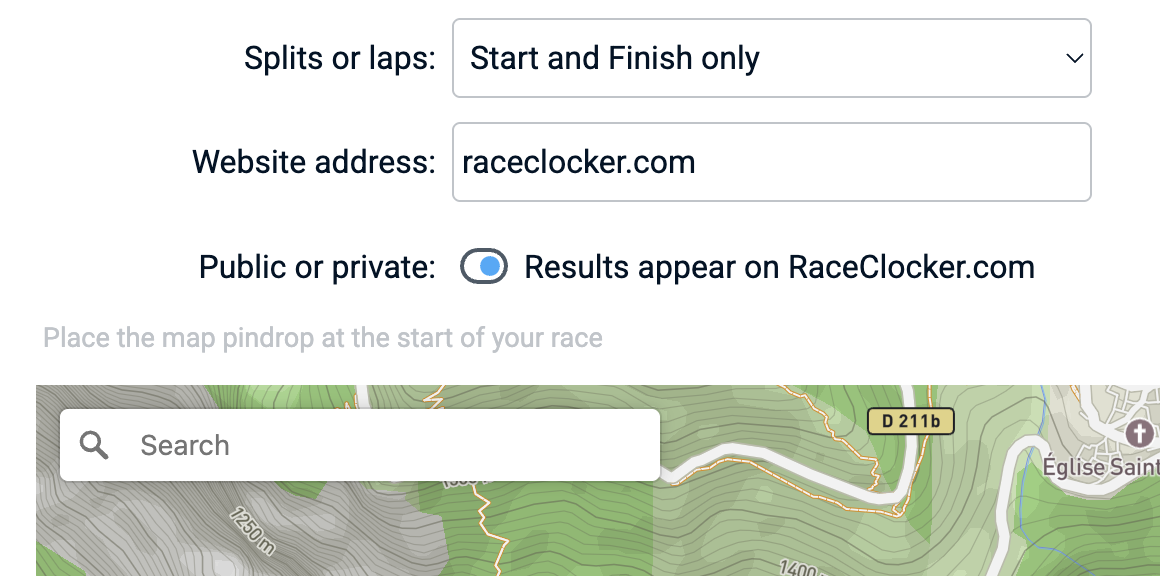Click the map Search text box

390,445
